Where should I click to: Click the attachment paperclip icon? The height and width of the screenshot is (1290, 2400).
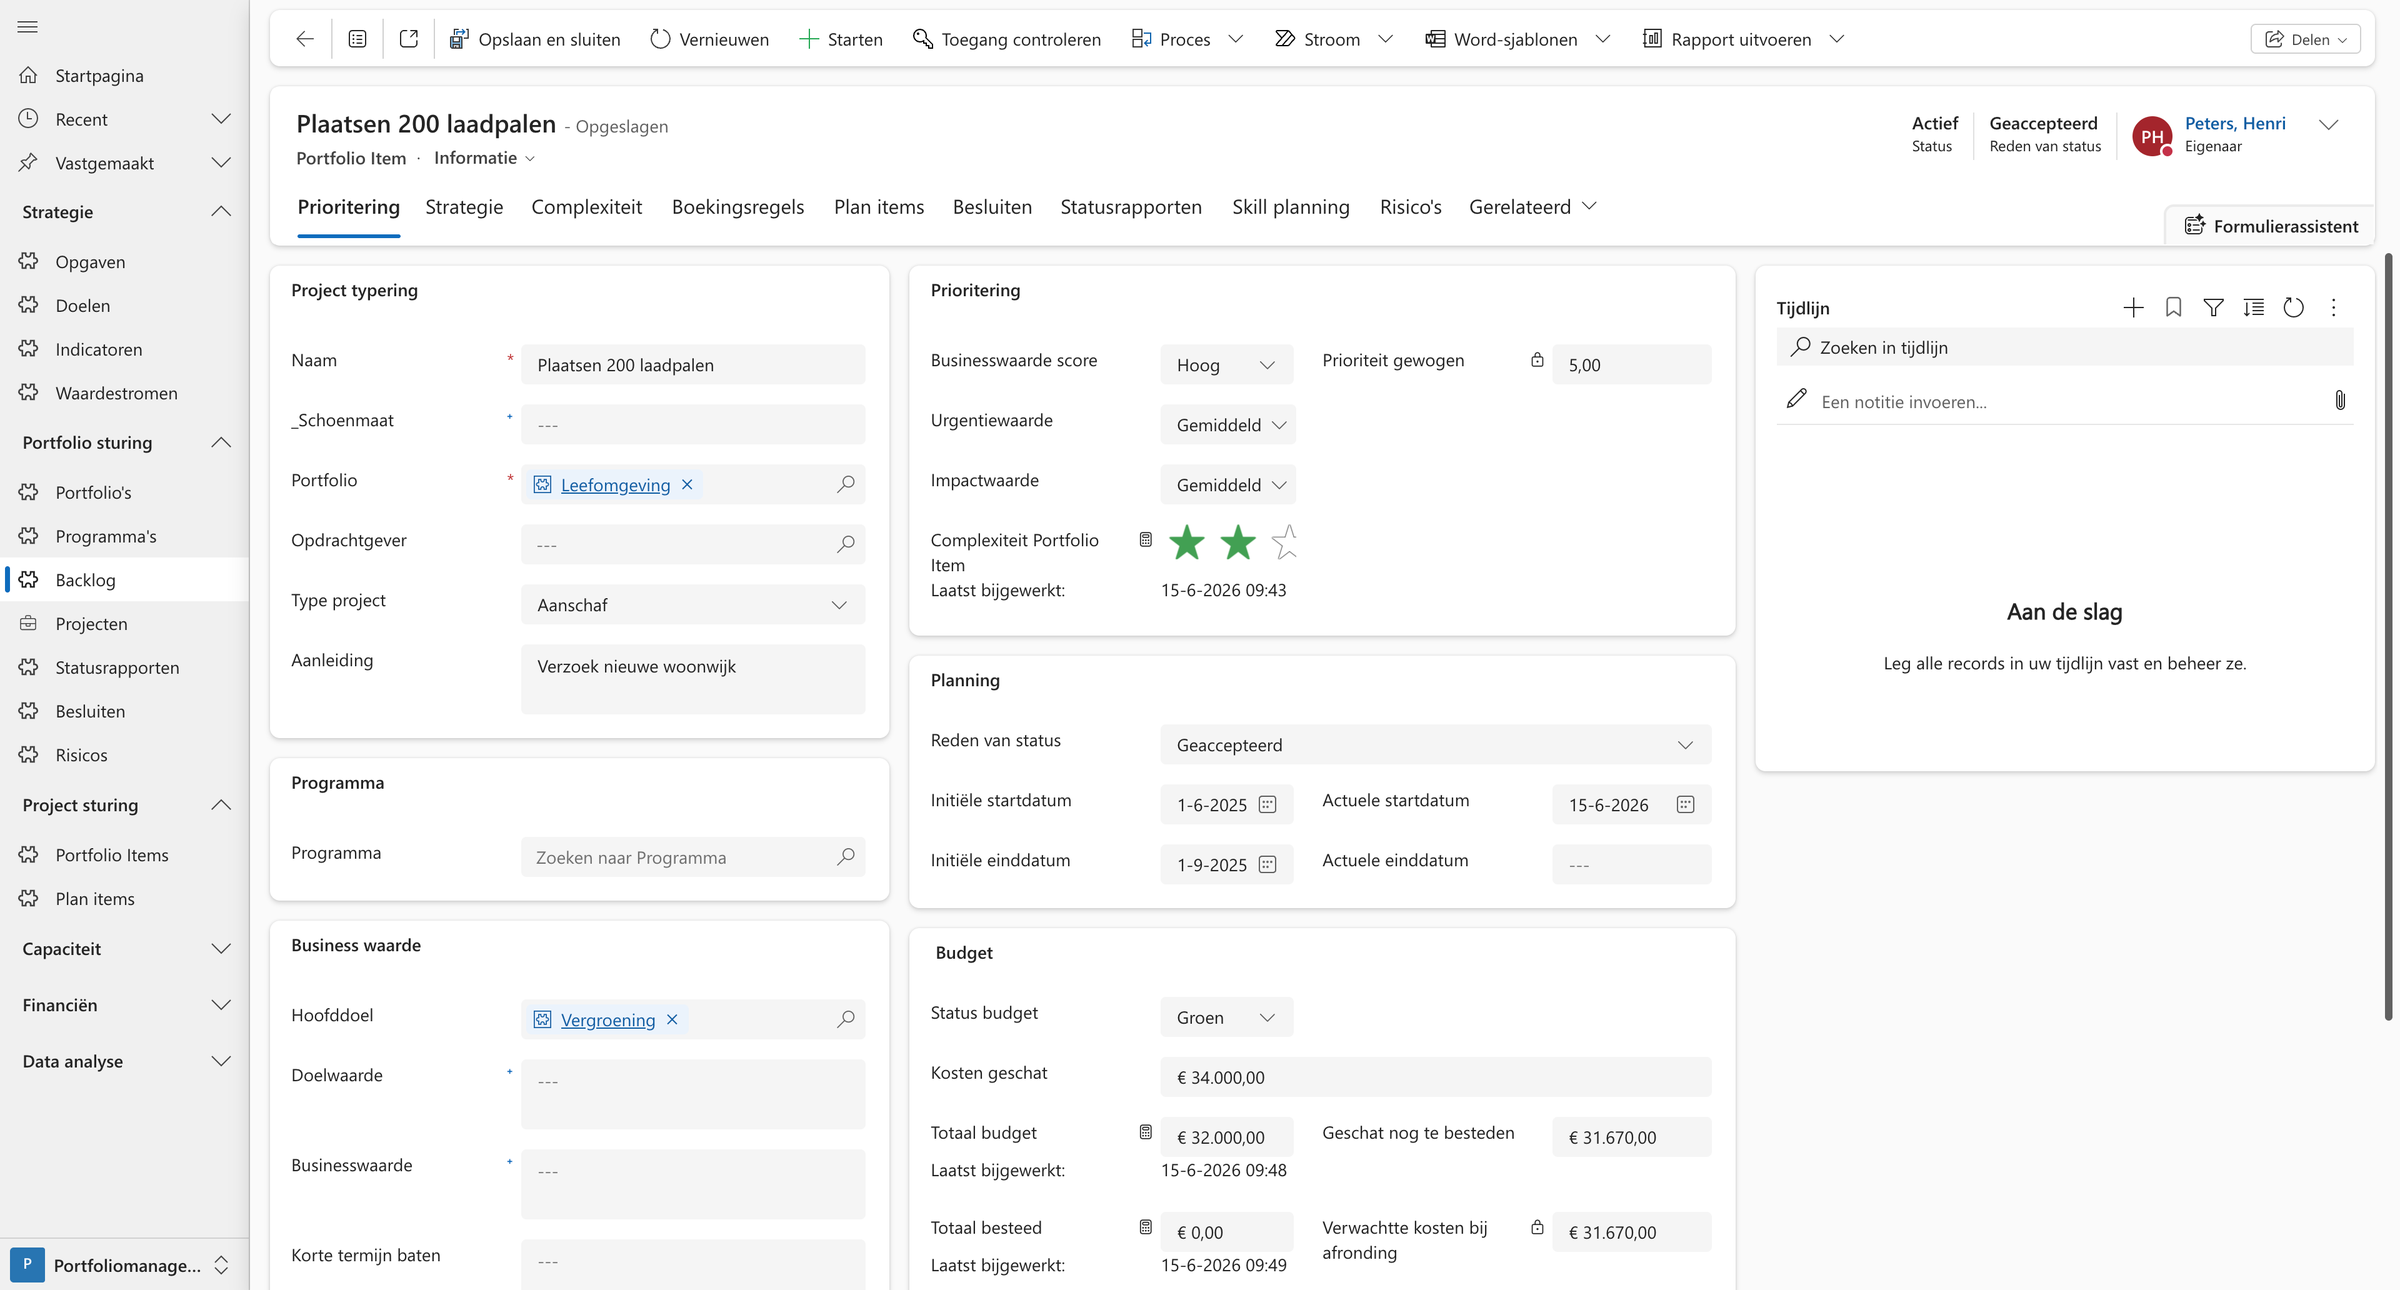pyautogui.click(x=2340, y=401)
